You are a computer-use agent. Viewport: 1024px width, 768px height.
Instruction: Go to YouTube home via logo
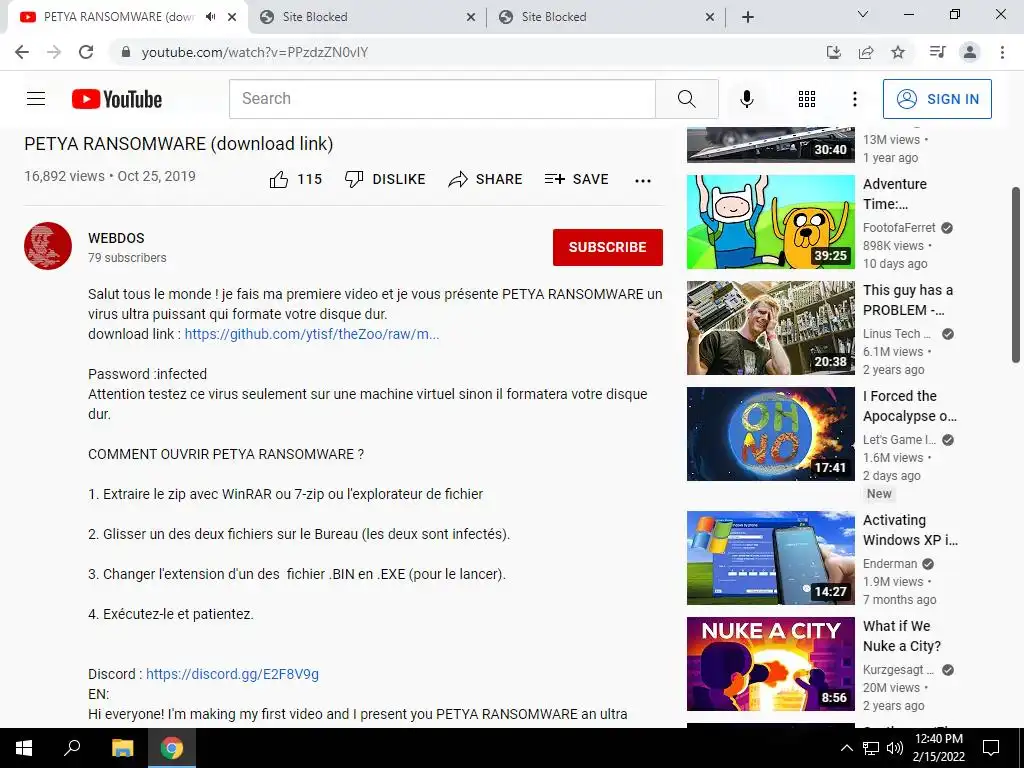pos(117,99)
